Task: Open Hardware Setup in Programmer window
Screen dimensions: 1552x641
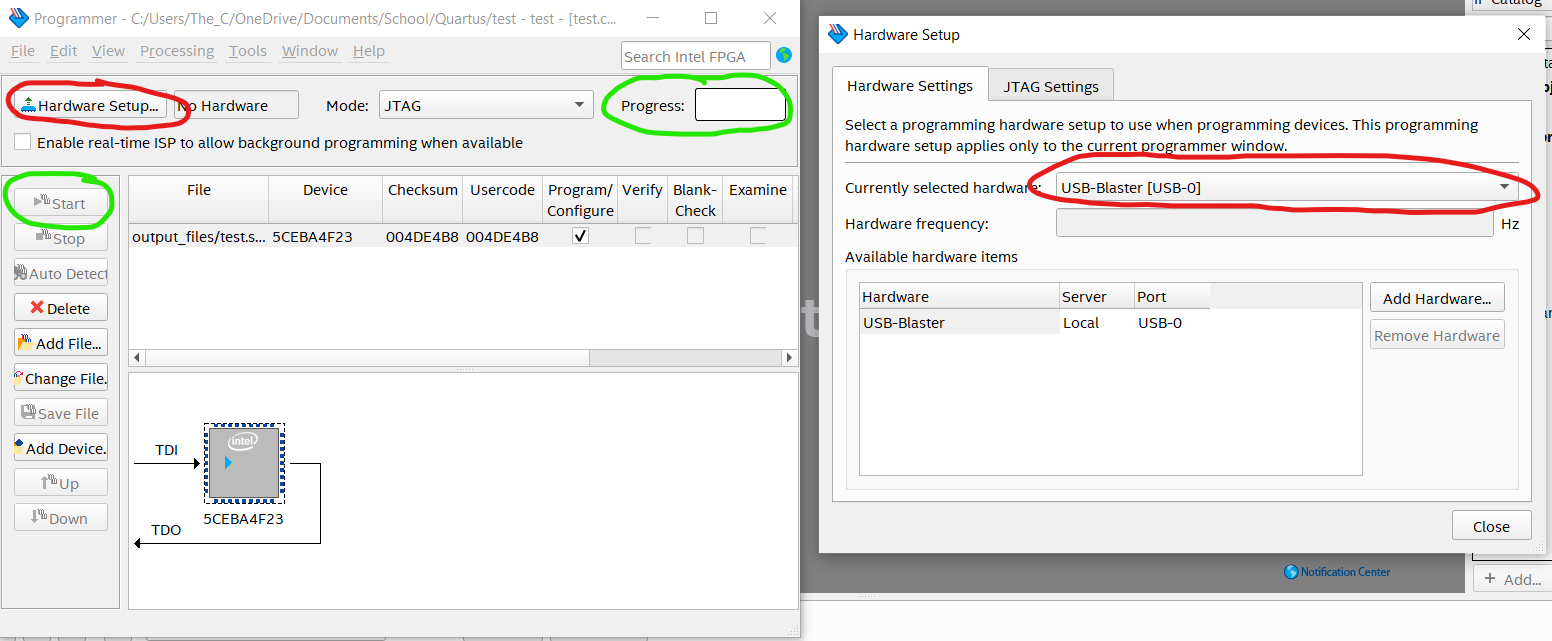Action: point(89,105)
